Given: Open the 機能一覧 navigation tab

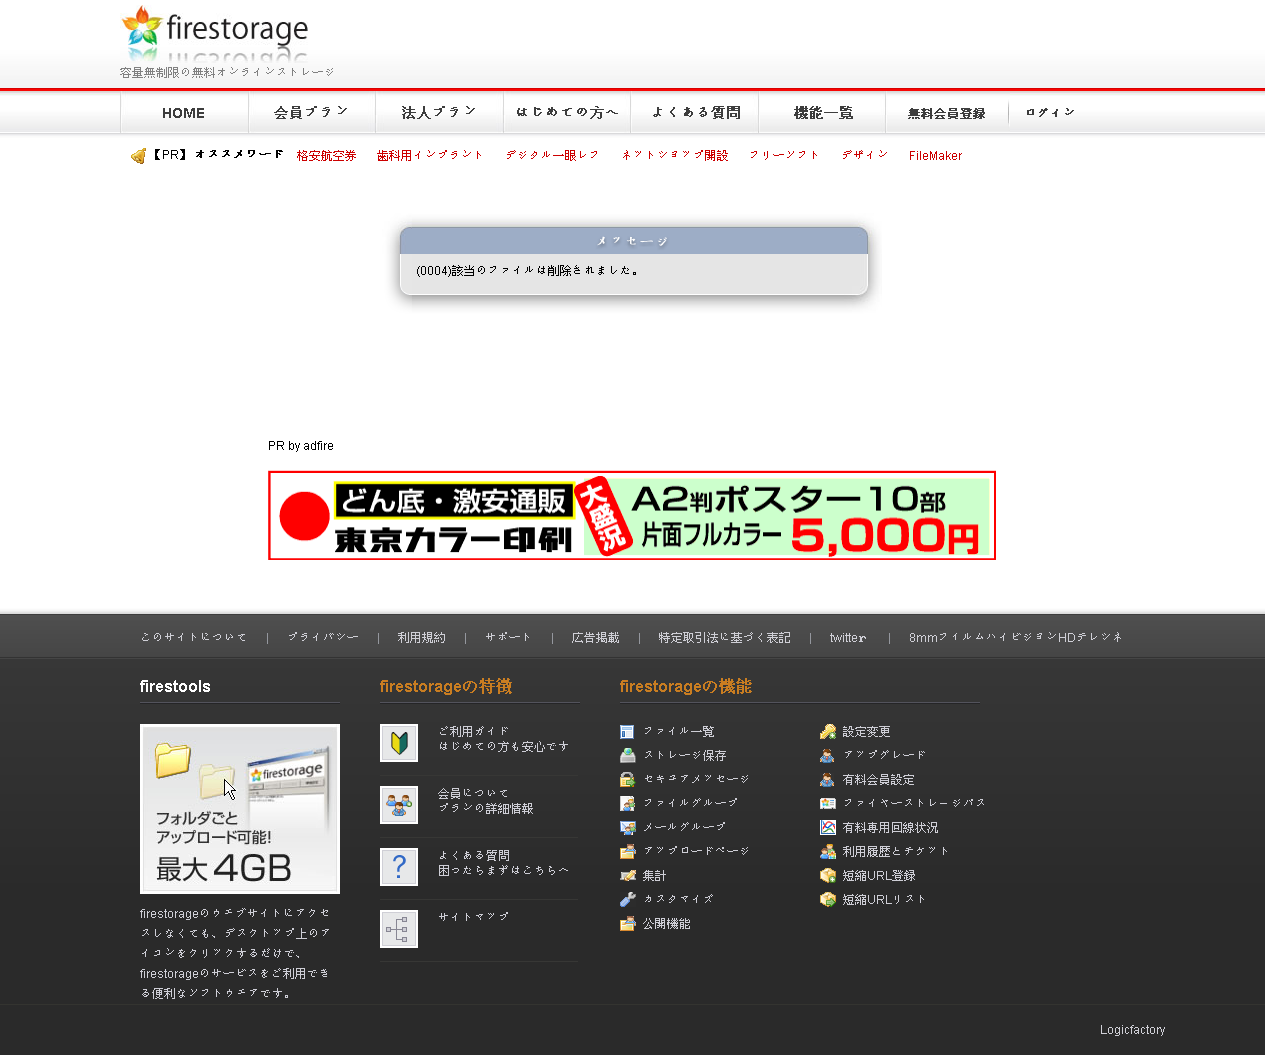Looking at the screenshot, I should coord(822,113).
